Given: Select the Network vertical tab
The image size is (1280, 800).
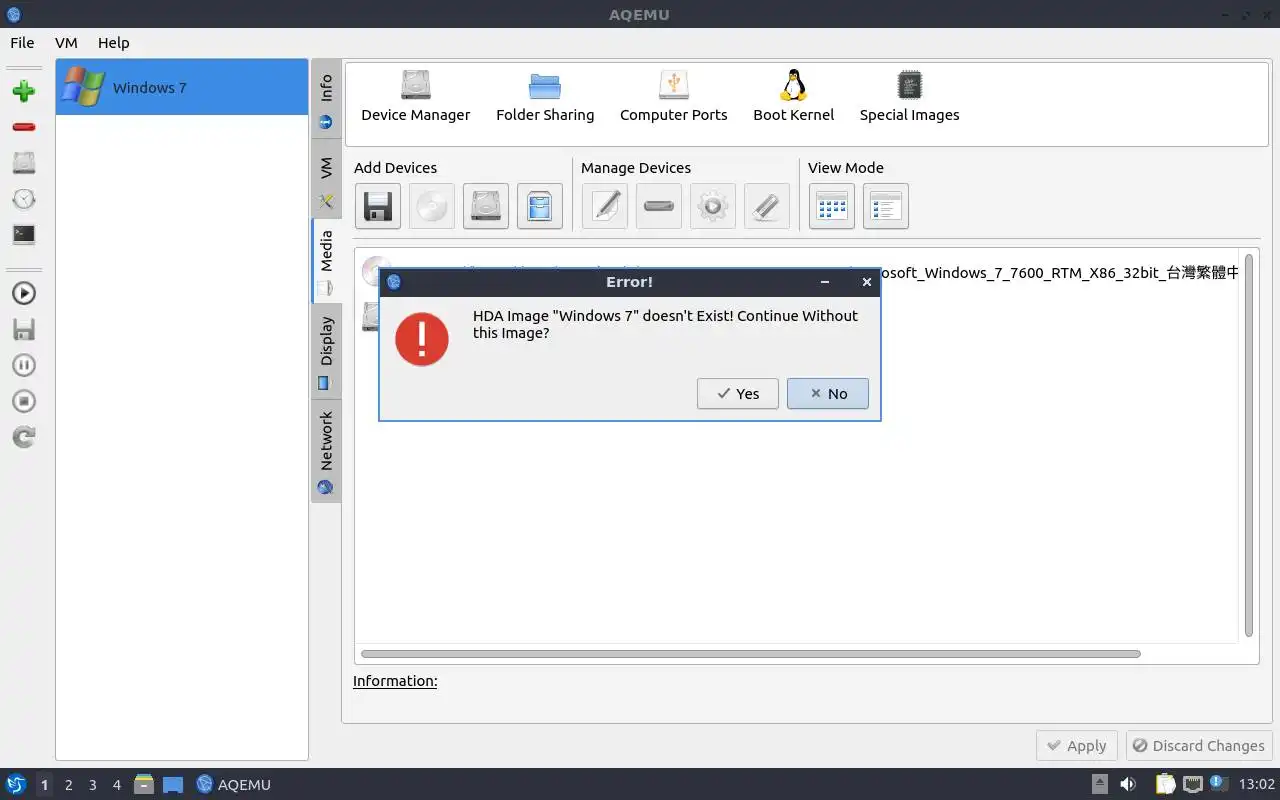Looking at the screenshot, I should 326,451.
